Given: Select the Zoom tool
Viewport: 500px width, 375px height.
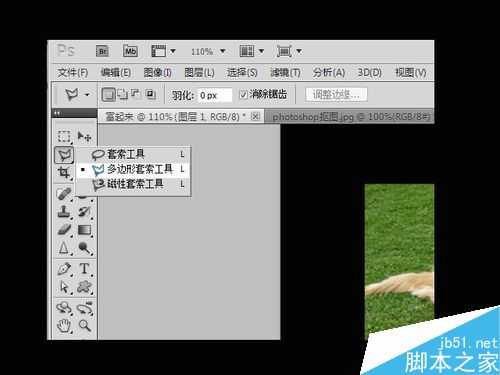Looking at the screenshot, I should point(84,326).
